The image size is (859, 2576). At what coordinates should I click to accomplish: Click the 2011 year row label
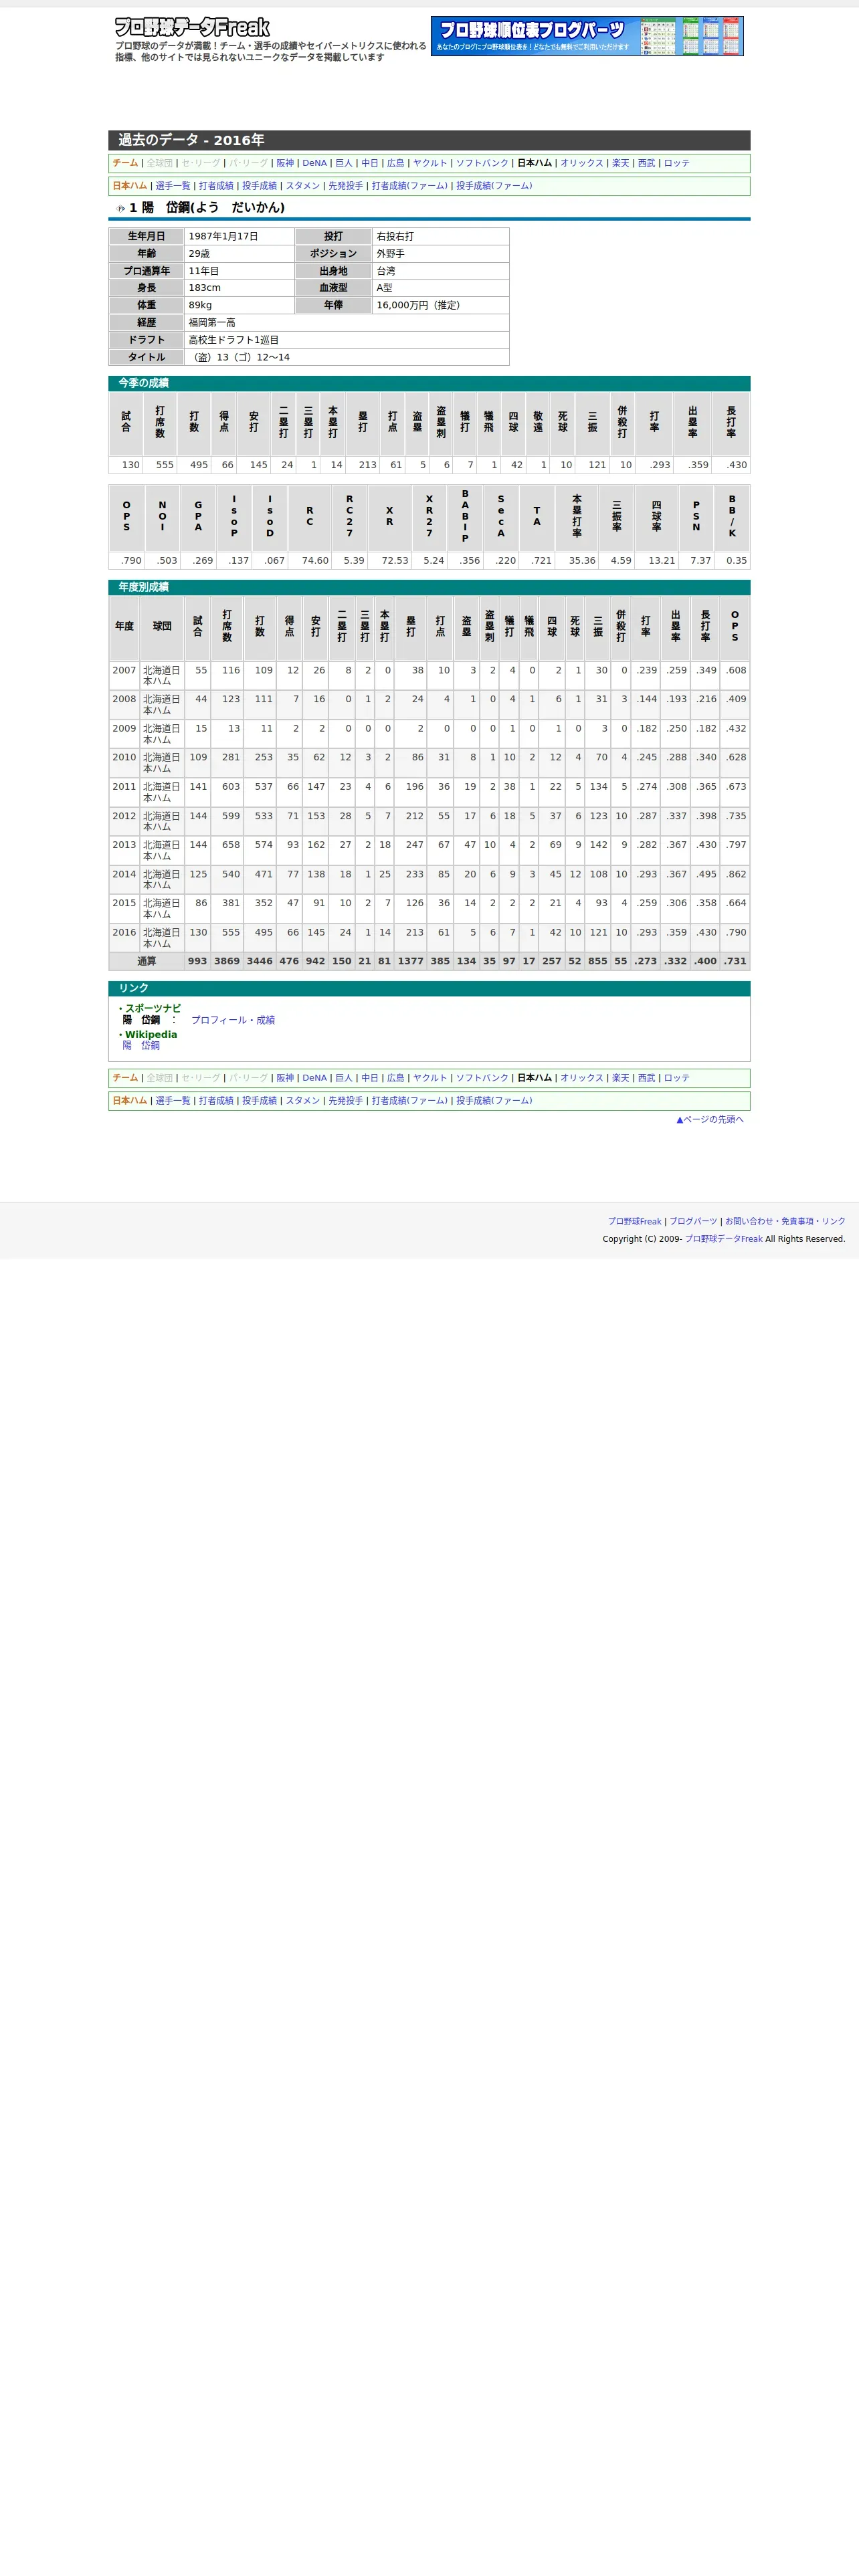click(x=124, y=787)
